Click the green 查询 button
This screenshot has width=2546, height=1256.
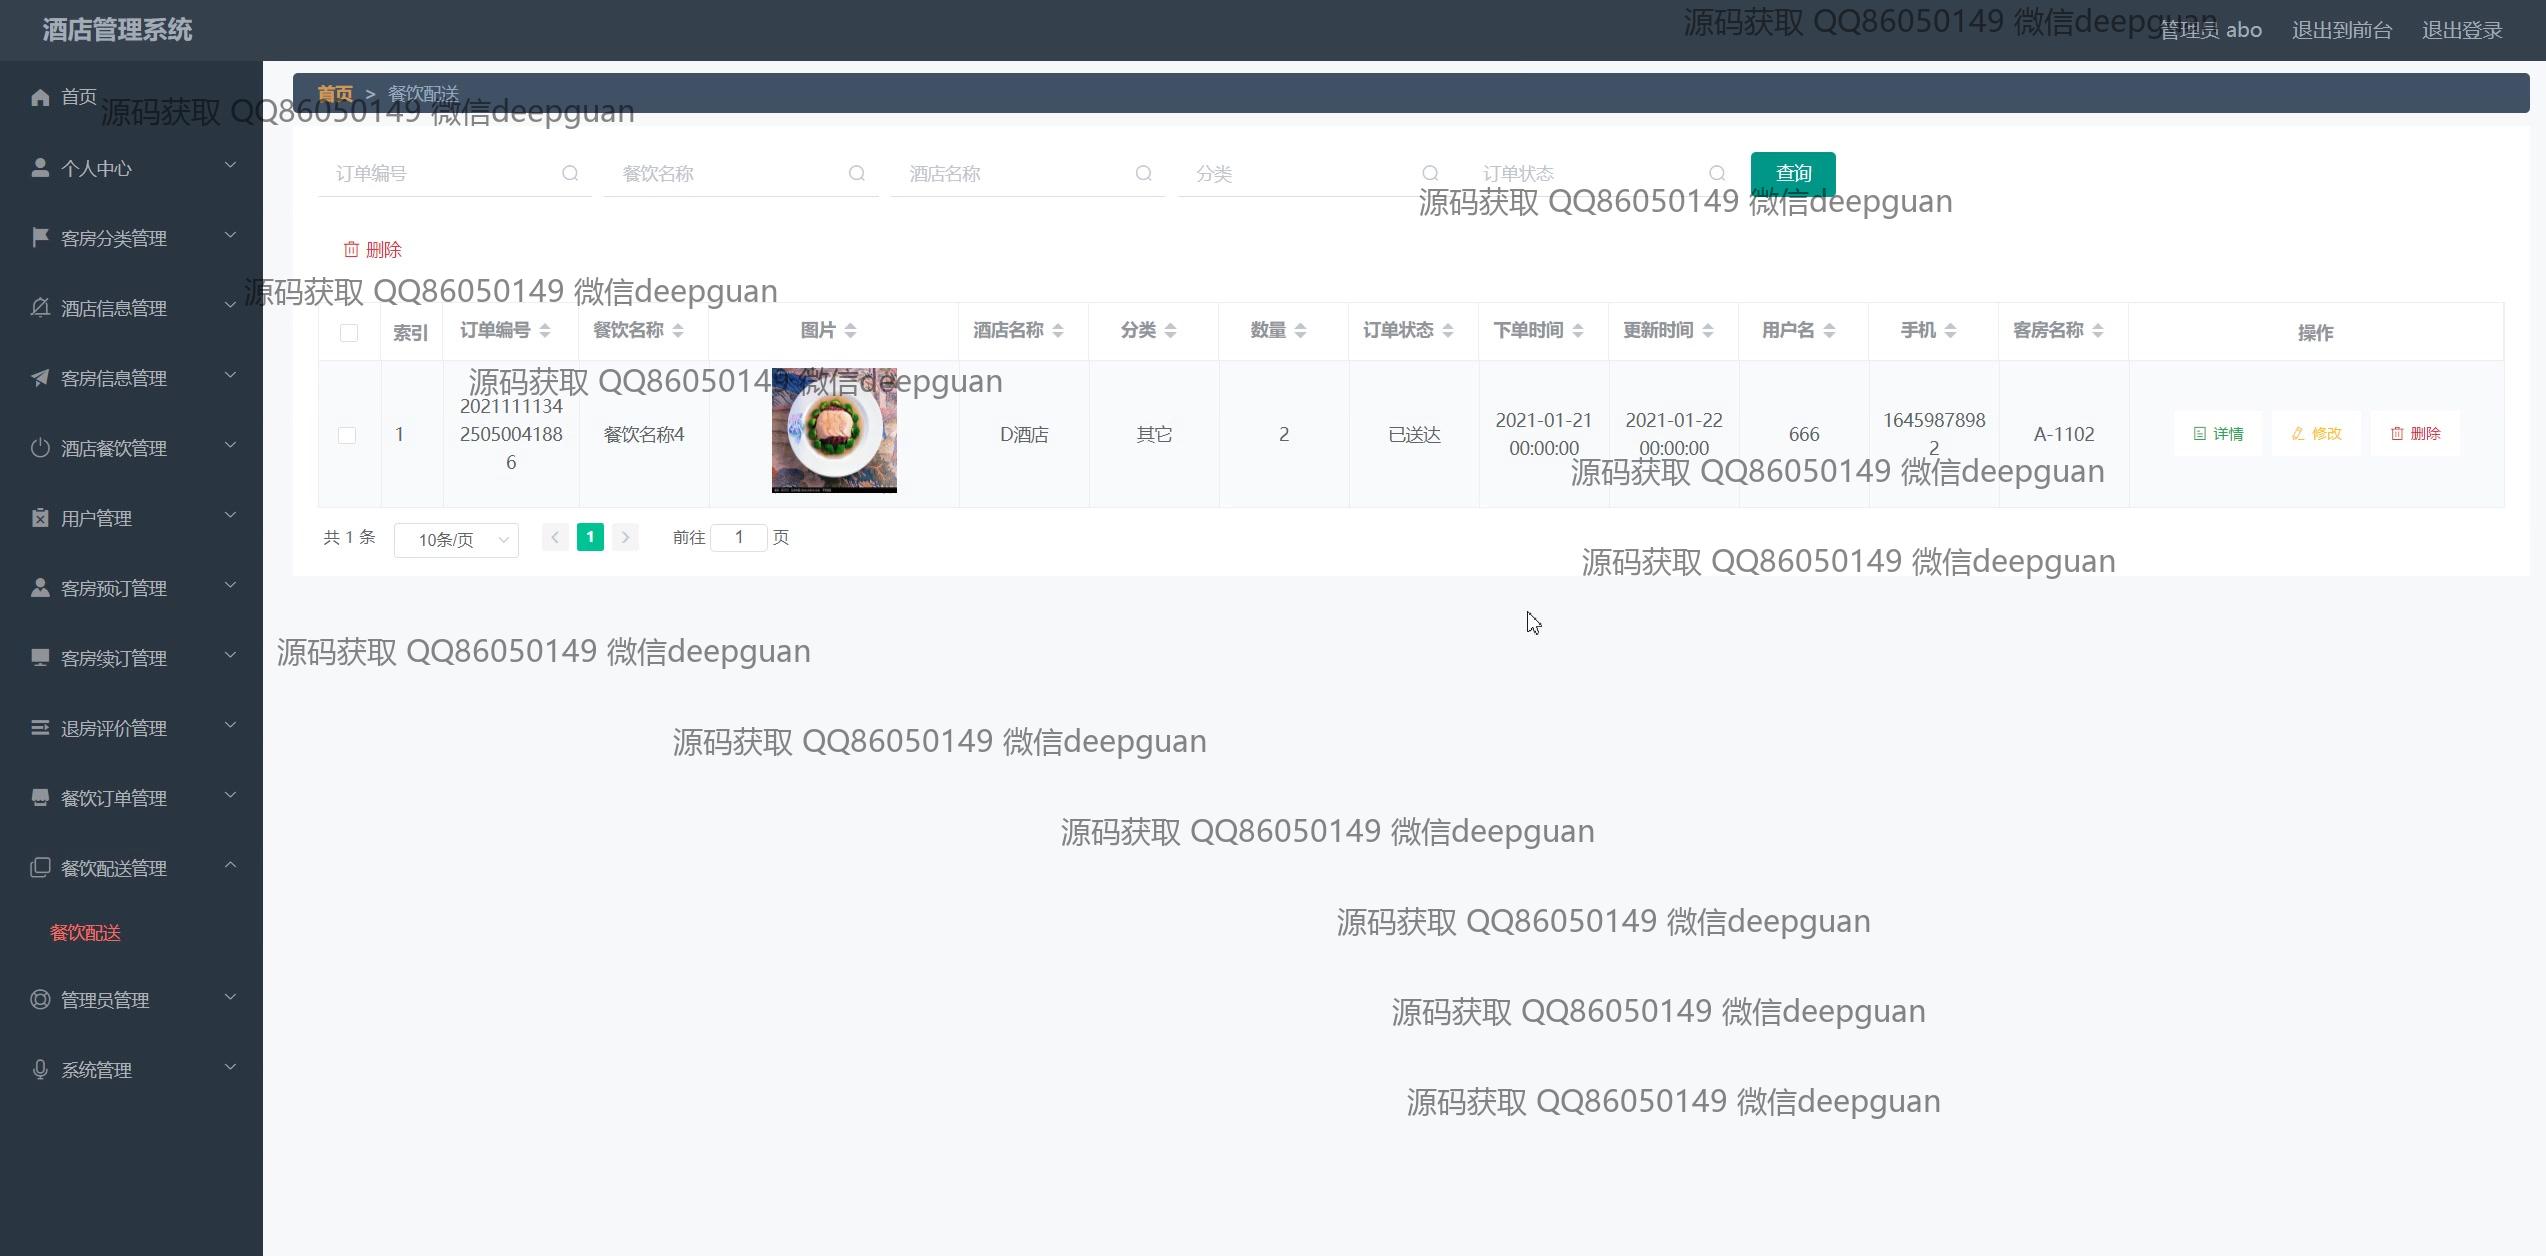tap(1792, 173)
